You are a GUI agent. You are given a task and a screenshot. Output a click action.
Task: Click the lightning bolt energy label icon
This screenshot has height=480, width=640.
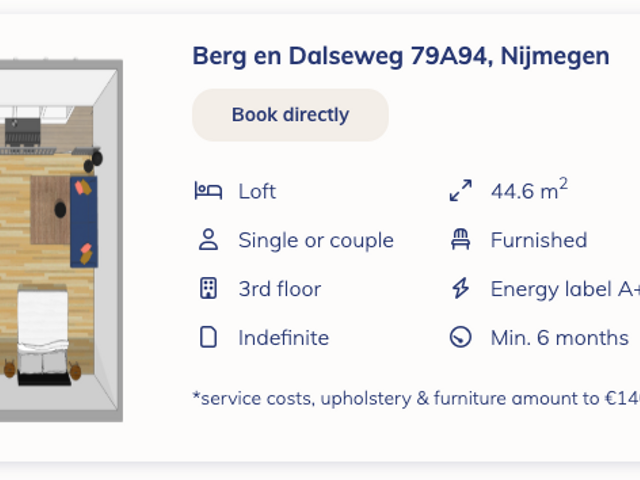coord(460,289)
